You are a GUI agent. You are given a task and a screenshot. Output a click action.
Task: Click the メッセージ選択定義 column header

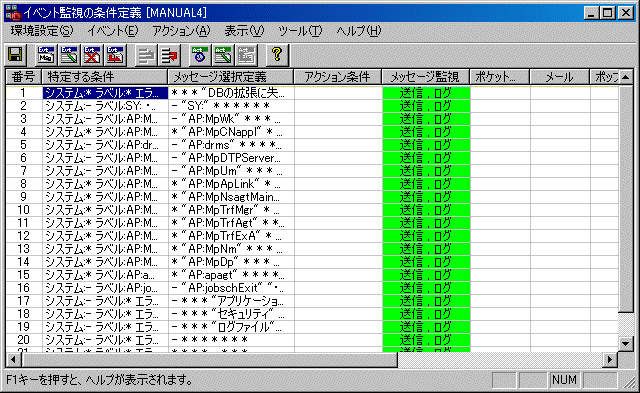[231, 77]
